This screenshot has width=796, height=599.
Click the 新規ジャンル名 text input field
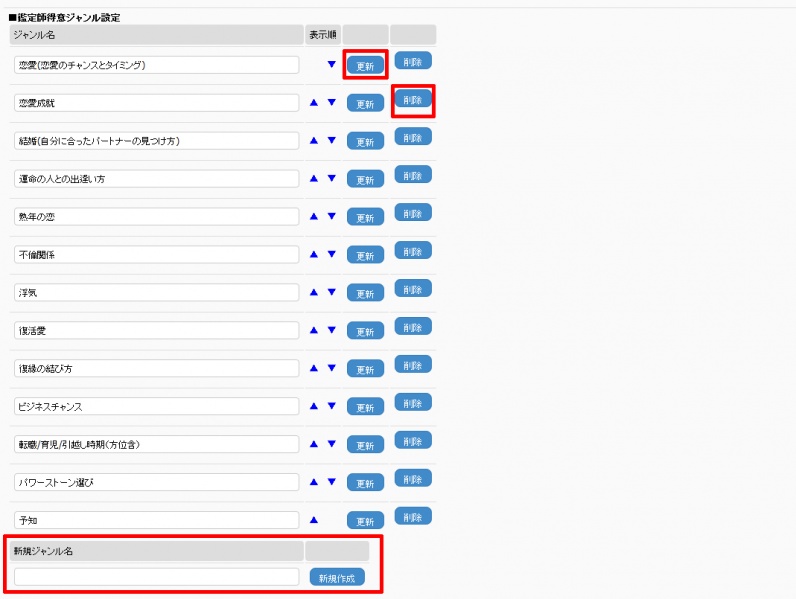(156, 577)
